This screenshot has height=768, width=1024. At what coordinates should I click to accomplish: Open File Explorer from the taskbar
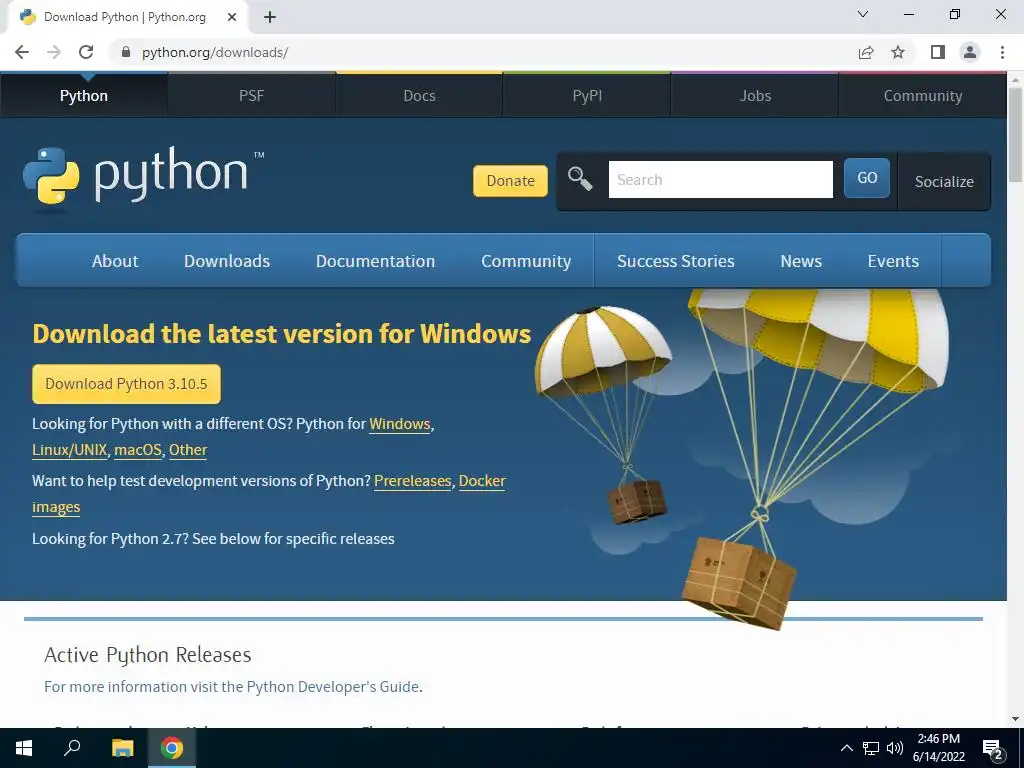122,748
